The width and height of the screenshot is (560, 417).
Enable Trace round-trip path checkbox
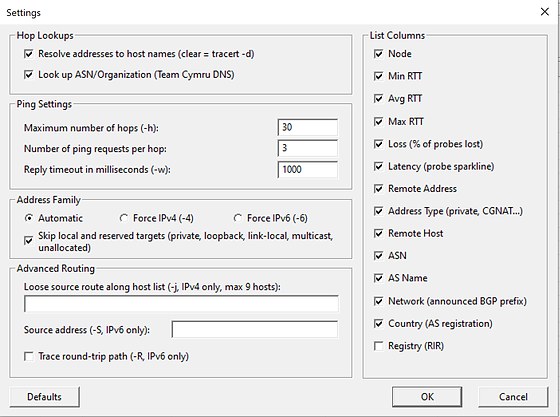(29, 356)
